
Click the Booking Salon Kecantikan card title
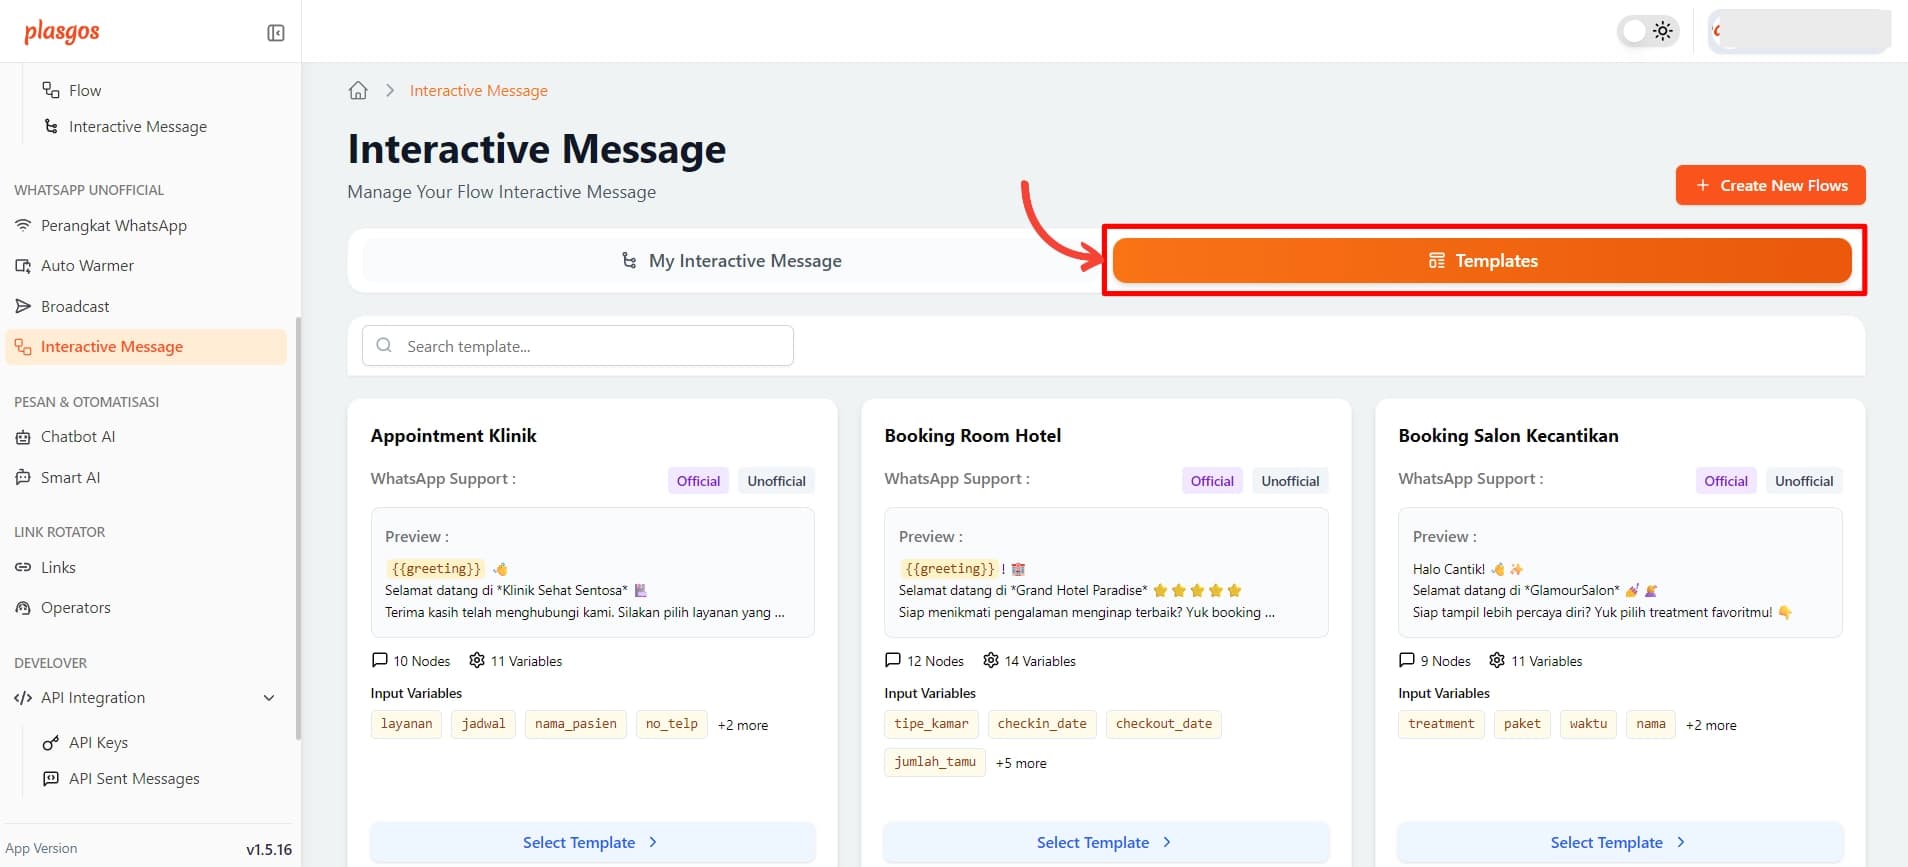1508,436
